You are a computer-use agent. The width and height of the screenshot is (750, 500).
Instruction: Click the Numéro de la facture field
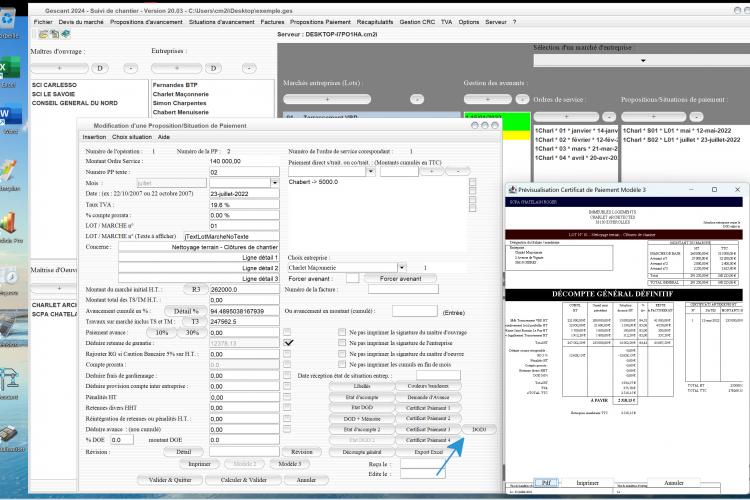(x=403, y=289)
